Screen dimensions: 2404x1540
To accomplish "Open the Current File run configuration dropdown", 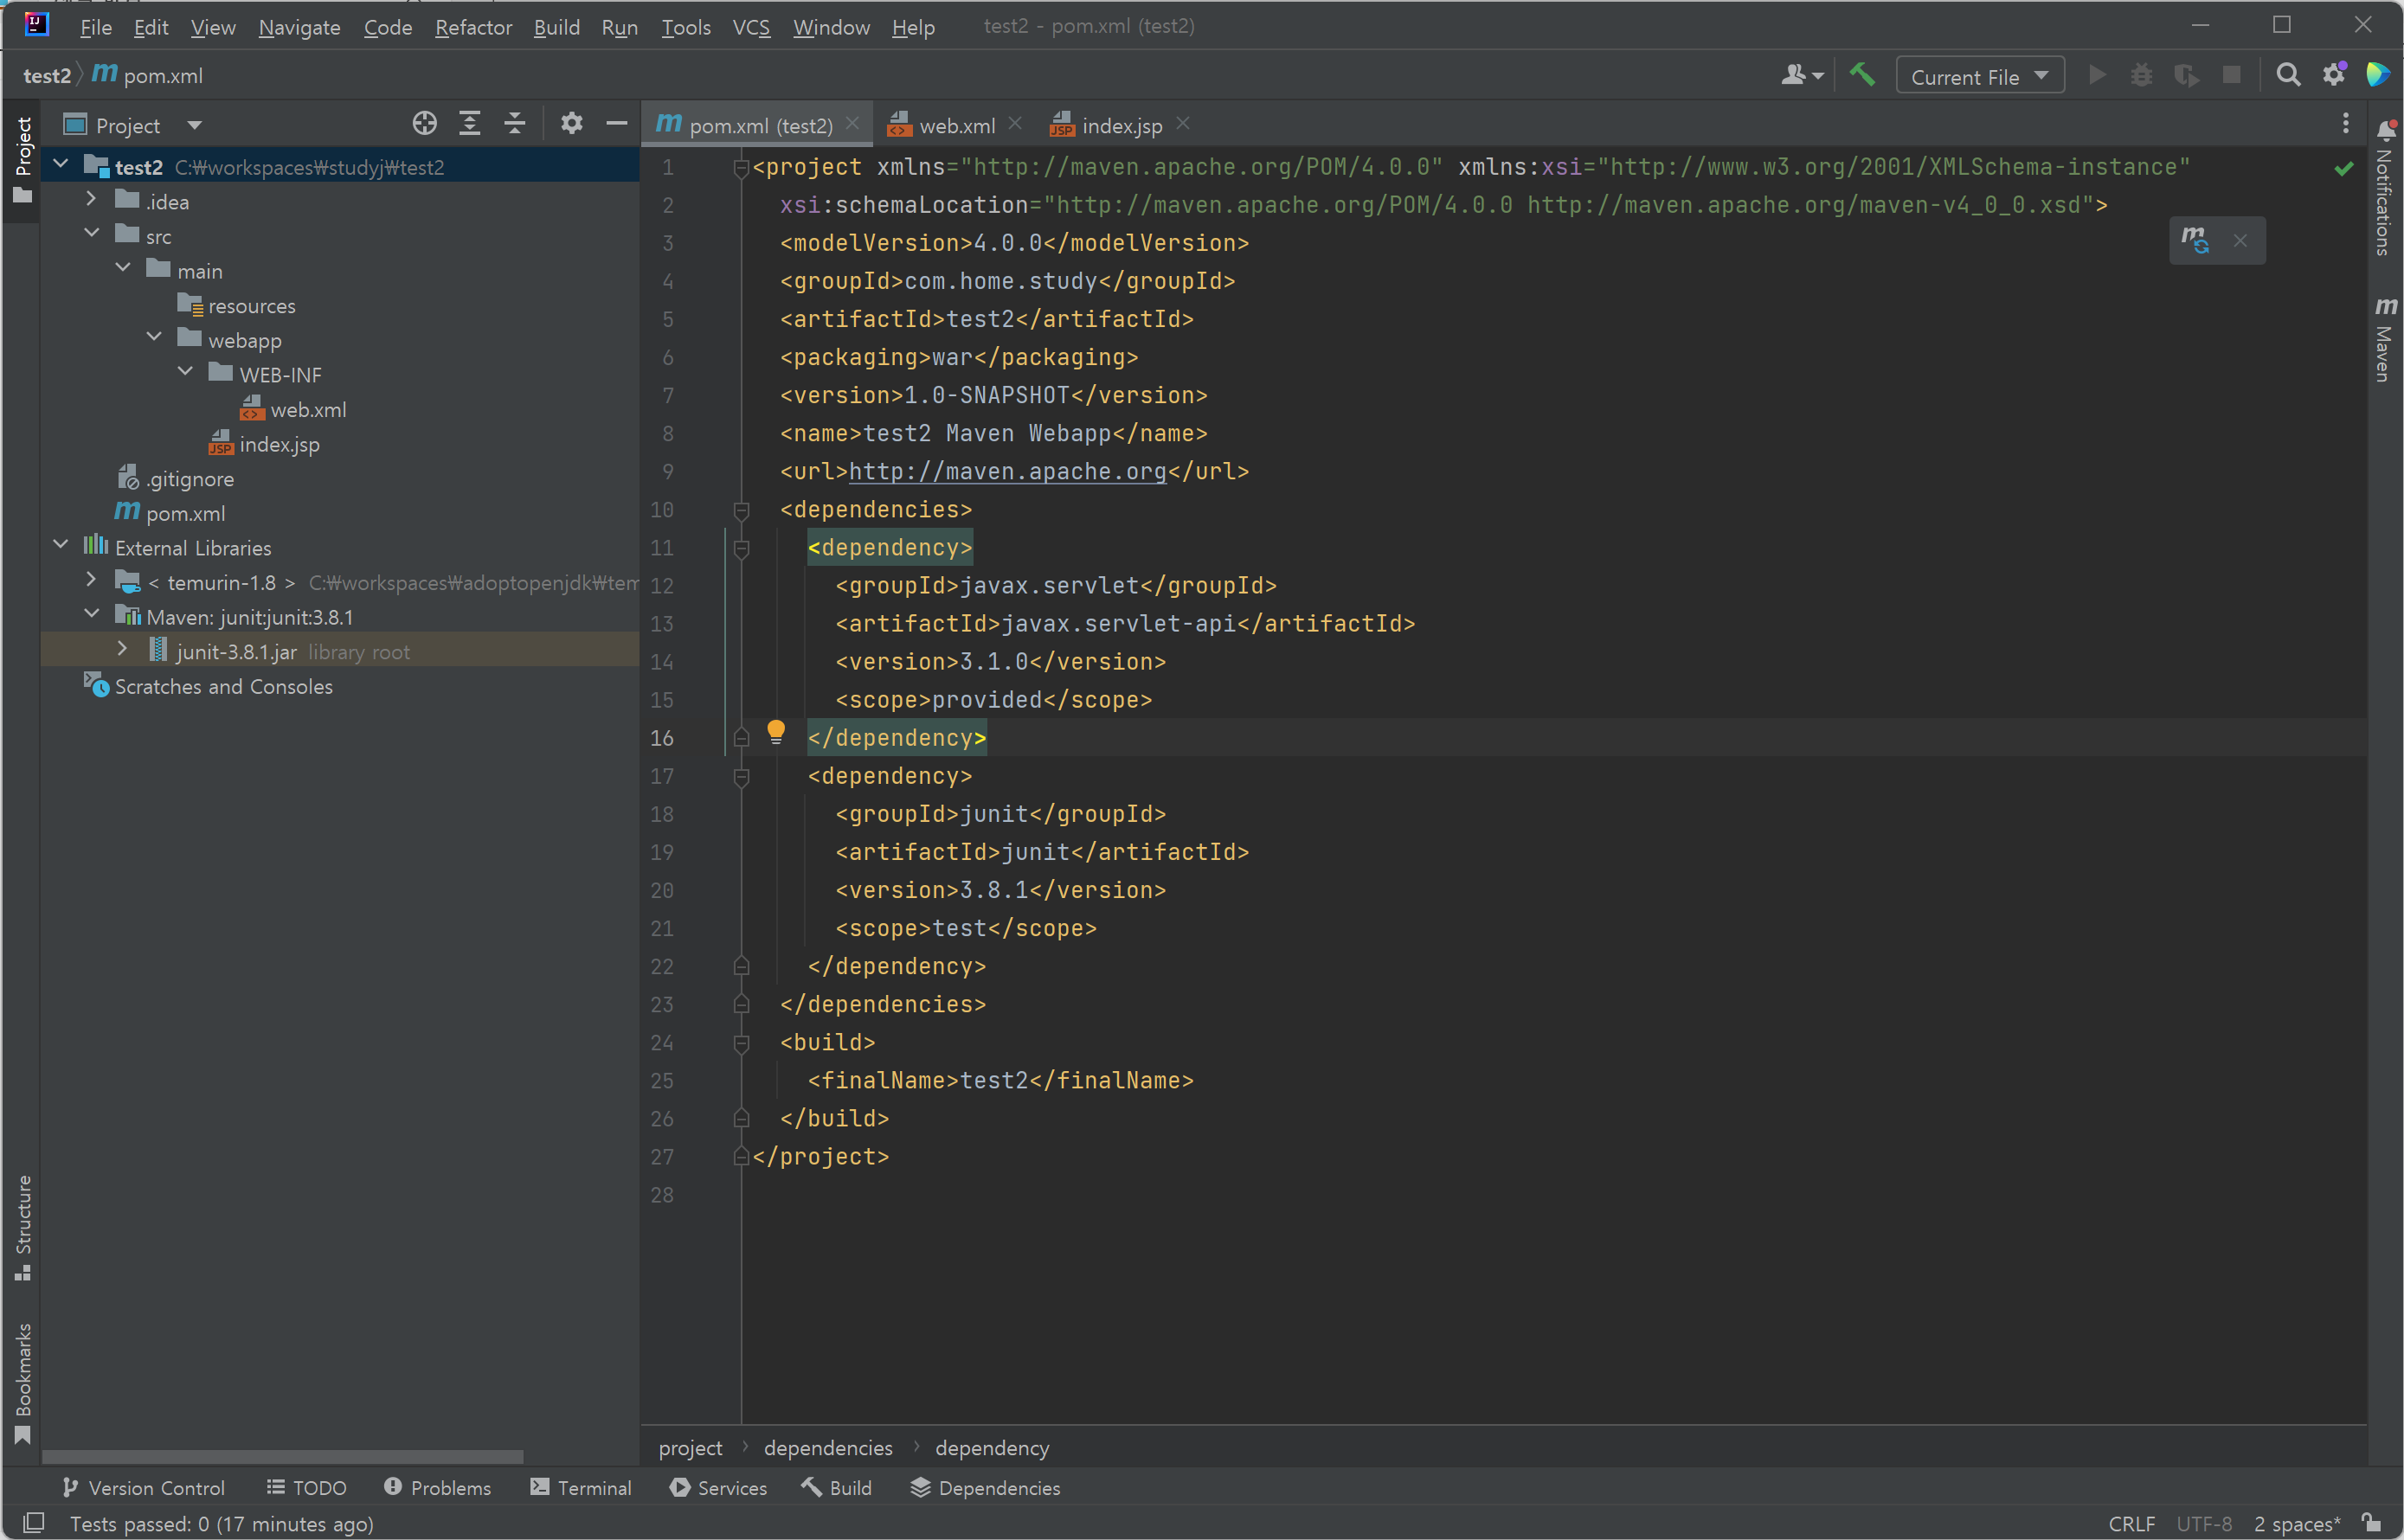I will click(x=1979, y=76).
